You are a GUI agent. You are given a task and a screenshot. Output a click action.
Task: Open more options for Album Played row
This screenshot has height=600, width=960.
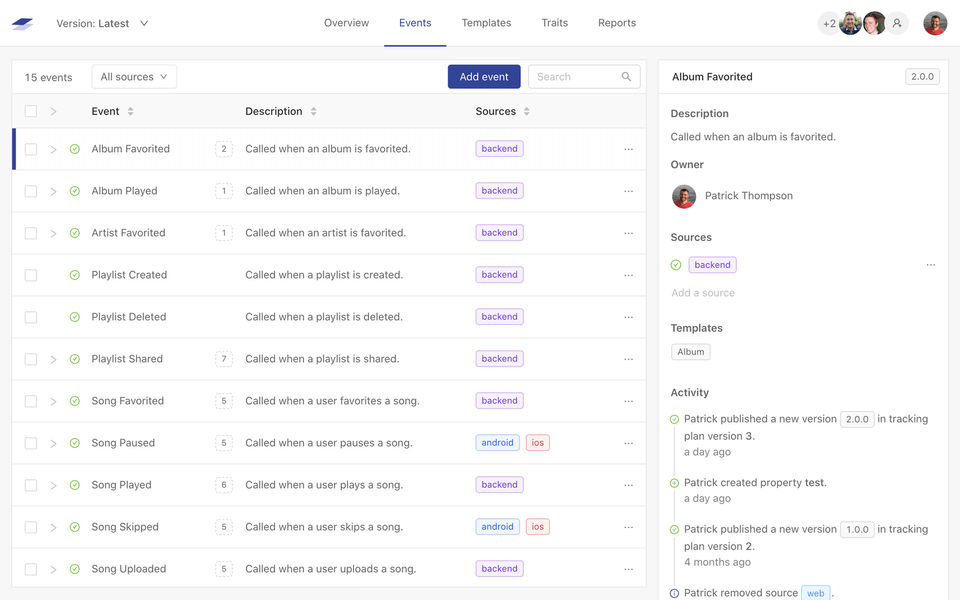click(628, 191)
